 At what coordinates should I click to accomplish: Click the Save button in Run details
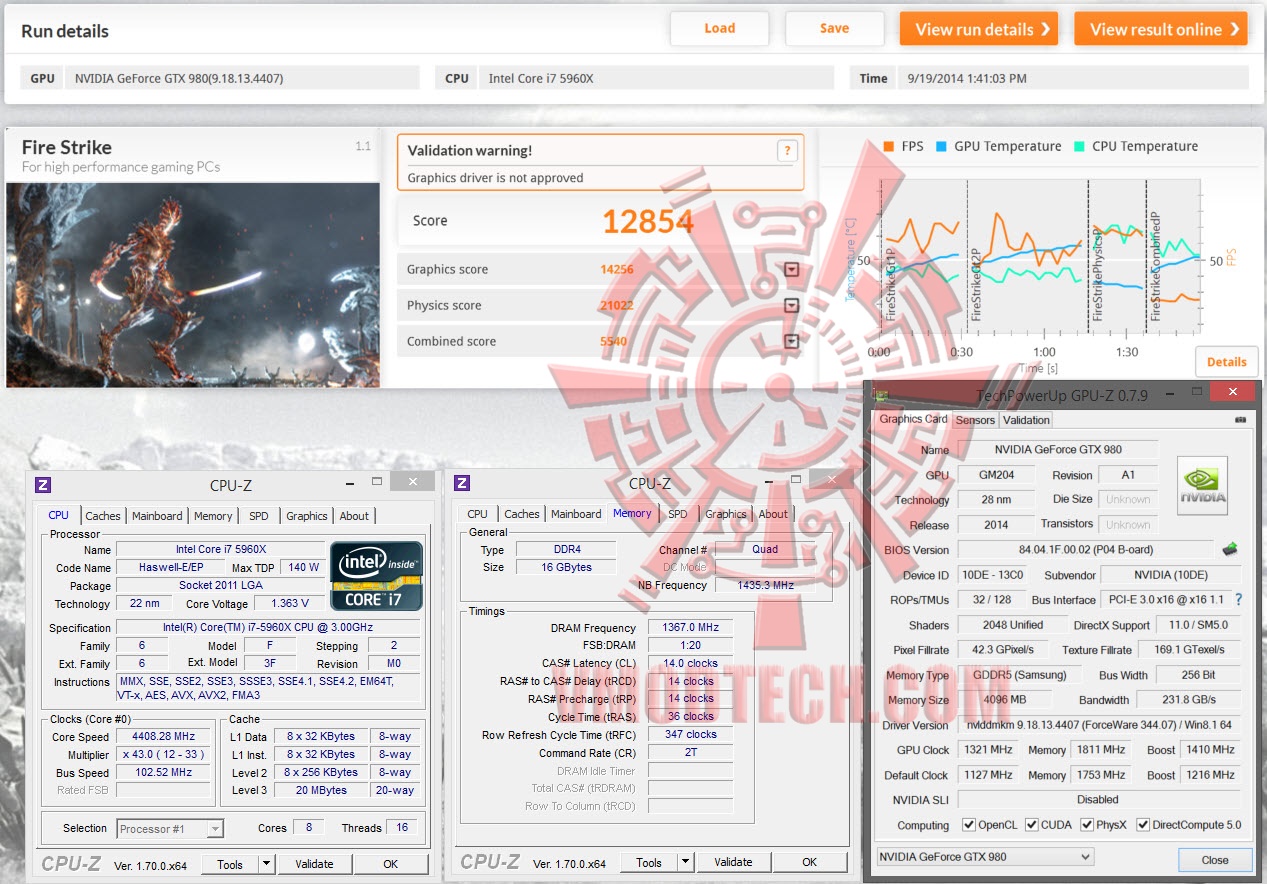[835, 28]
